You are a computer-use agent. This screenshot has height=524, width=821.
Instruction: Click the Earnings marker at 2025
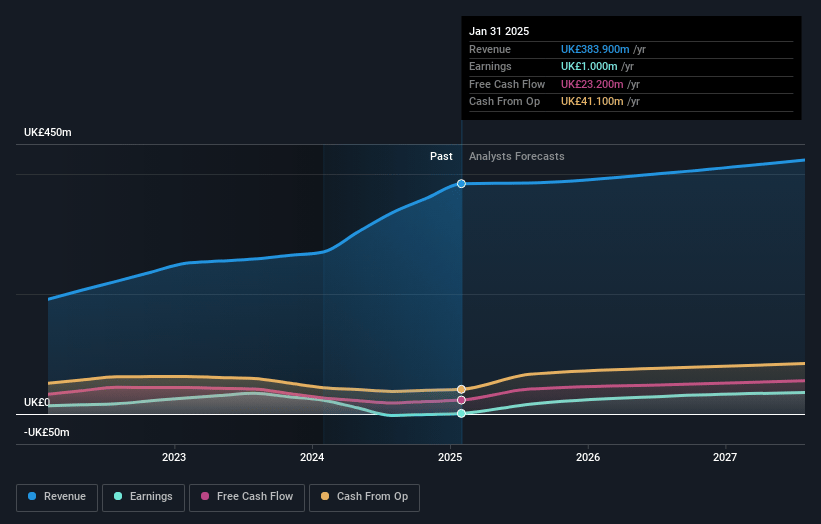pyautogui.click(x=461, y=414)
